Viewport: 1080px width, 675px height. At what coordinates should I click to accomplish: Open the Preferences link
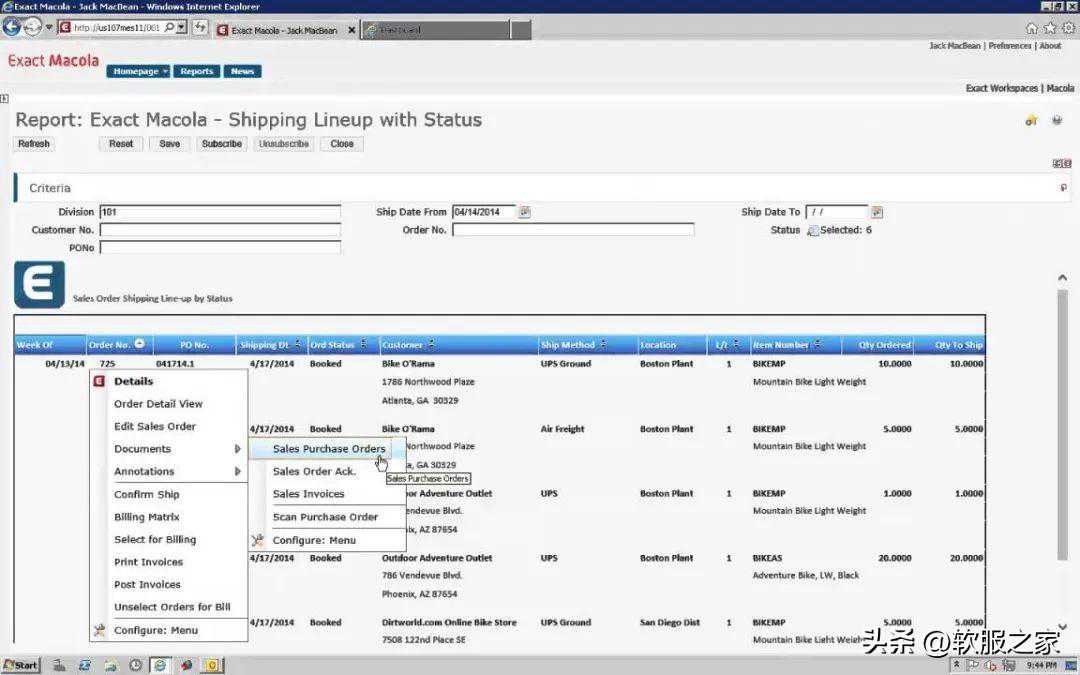pyautogui.click(x=1009, y=46)
